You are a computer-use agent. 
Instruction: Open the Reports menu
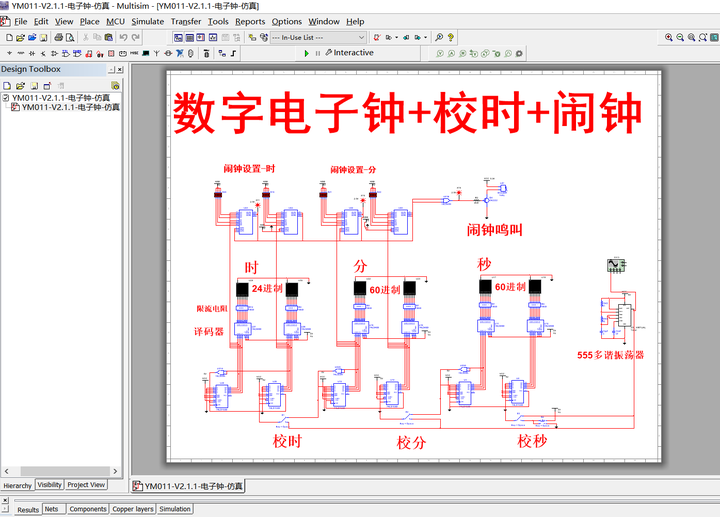pyautogui.click(x=250, y=22)
